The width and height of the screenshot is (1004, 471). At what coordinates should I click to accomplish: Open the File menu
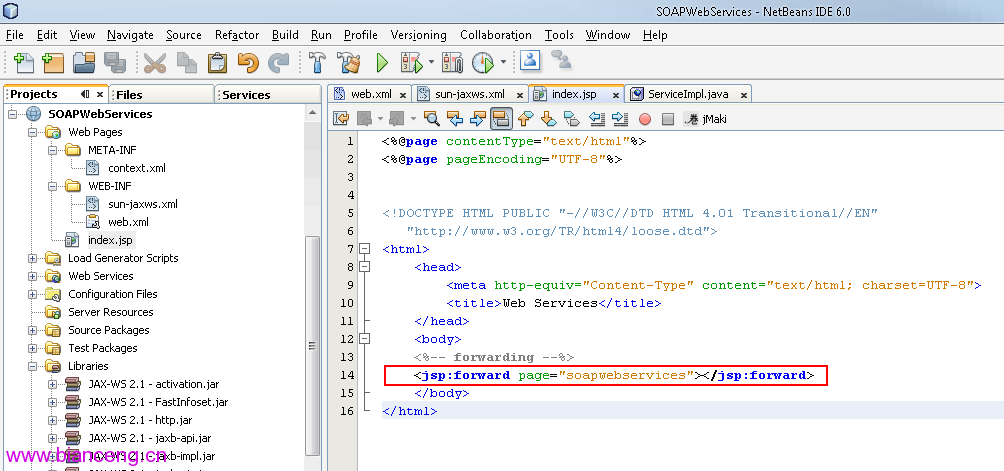14,35
